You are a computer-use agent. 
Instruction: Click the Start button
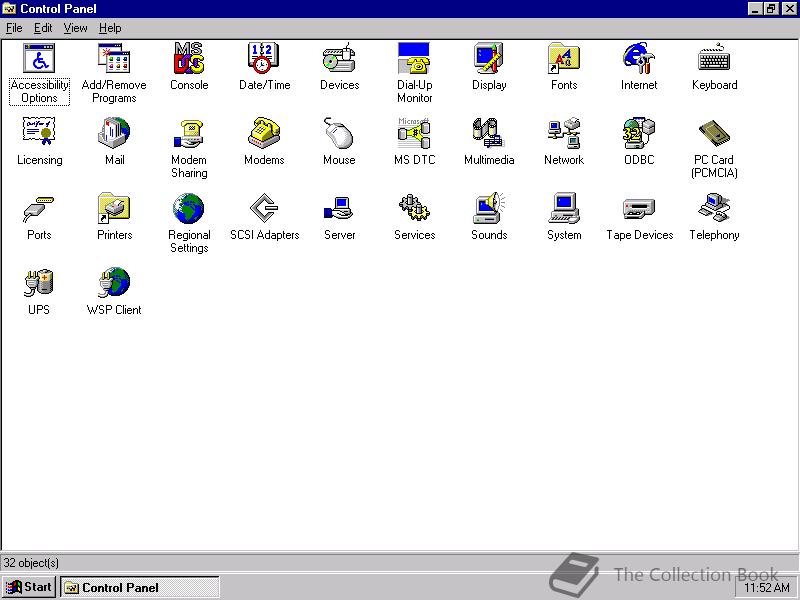(29, 587)
